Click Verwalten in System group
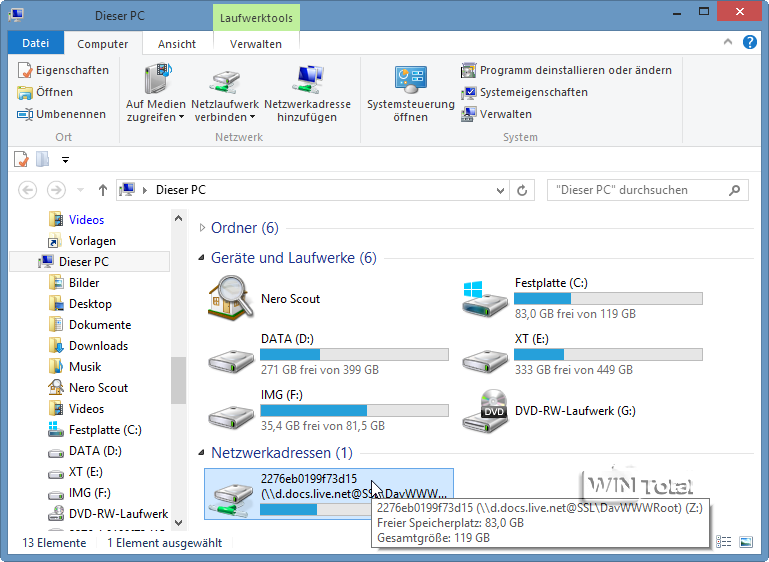 coord(496,114)
